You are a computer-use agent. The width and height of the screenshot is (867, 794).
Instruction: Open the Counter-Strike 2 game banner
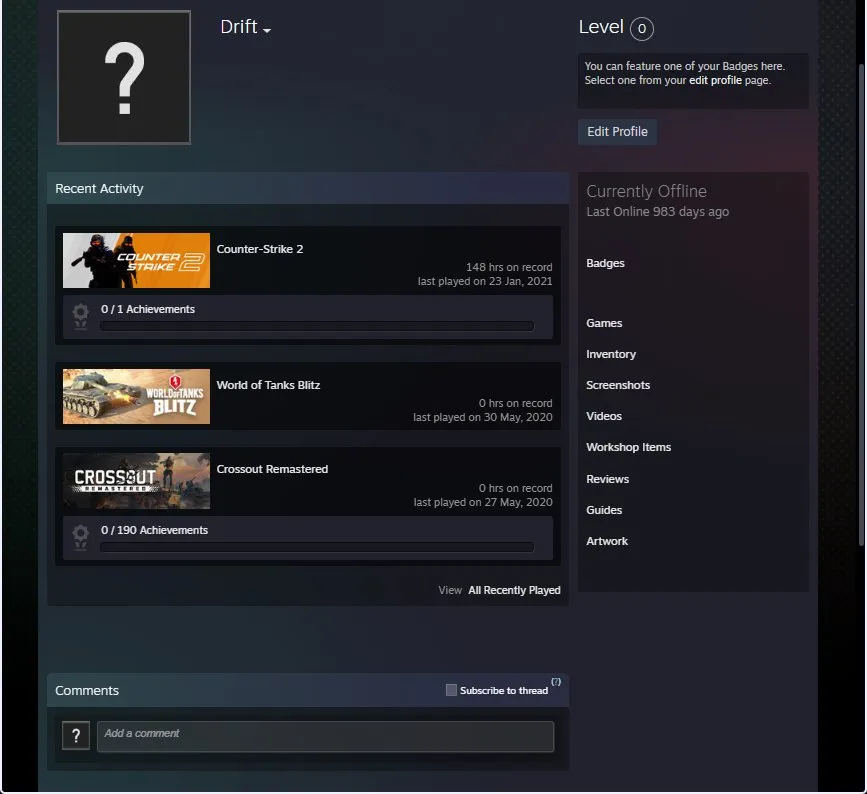click(x=136, y=260)
